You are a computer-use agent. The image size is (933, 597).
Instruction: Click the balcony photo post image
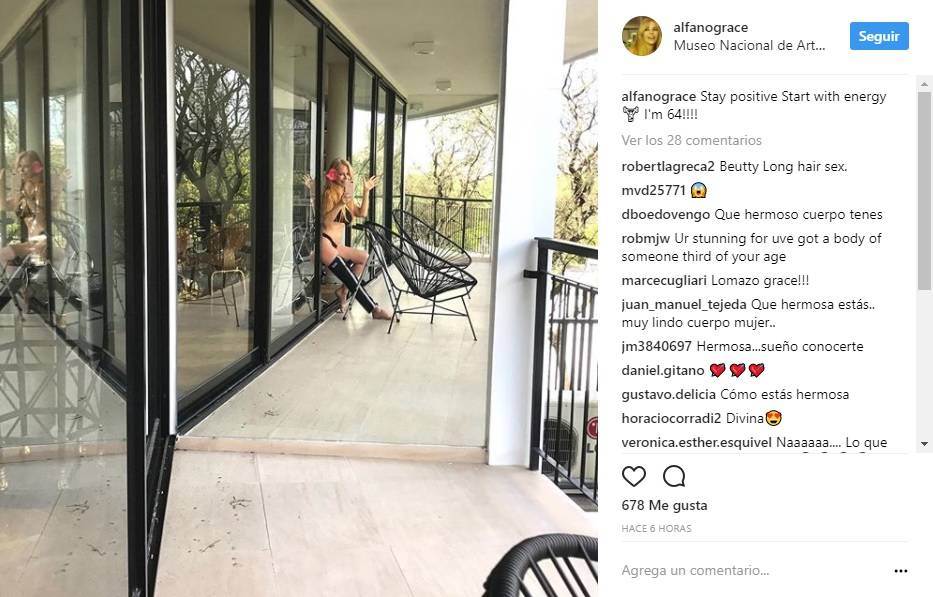(299, 298)
